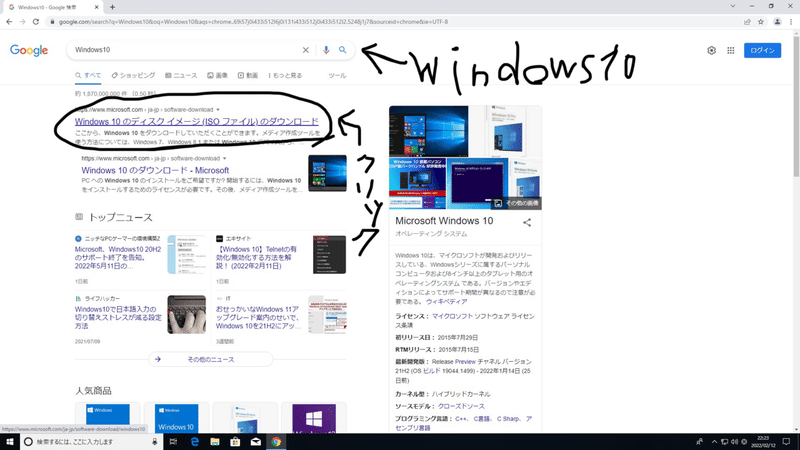
Task: Open news about Windows10 20H2 サポート終了
Action: tap(118, 258)
